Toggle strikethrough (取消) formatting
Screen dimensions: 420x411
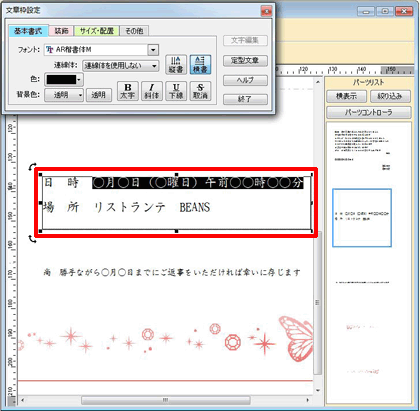click(200, 91)
